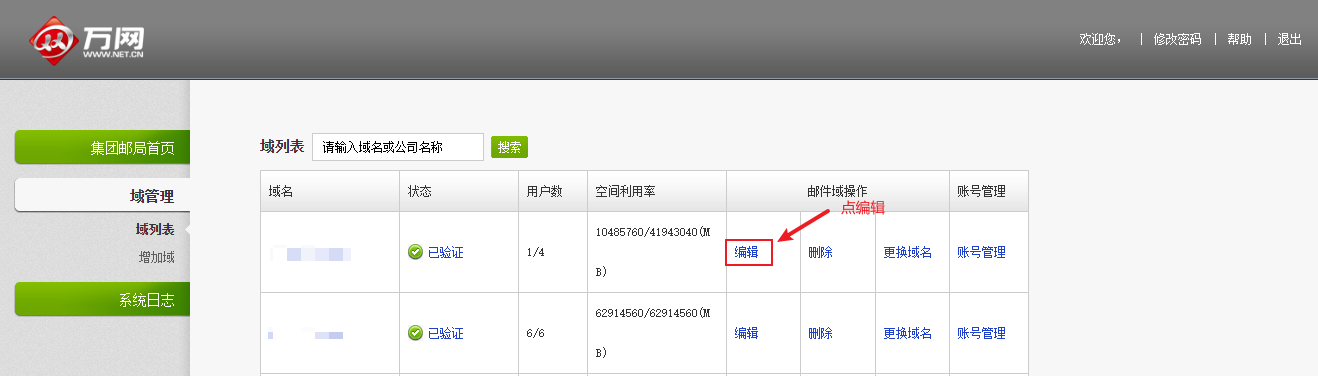Open 域列表 sidebar item
The height and width of the screenshot is (376, 1318).
pyautogui.click(x=155, y=230)
